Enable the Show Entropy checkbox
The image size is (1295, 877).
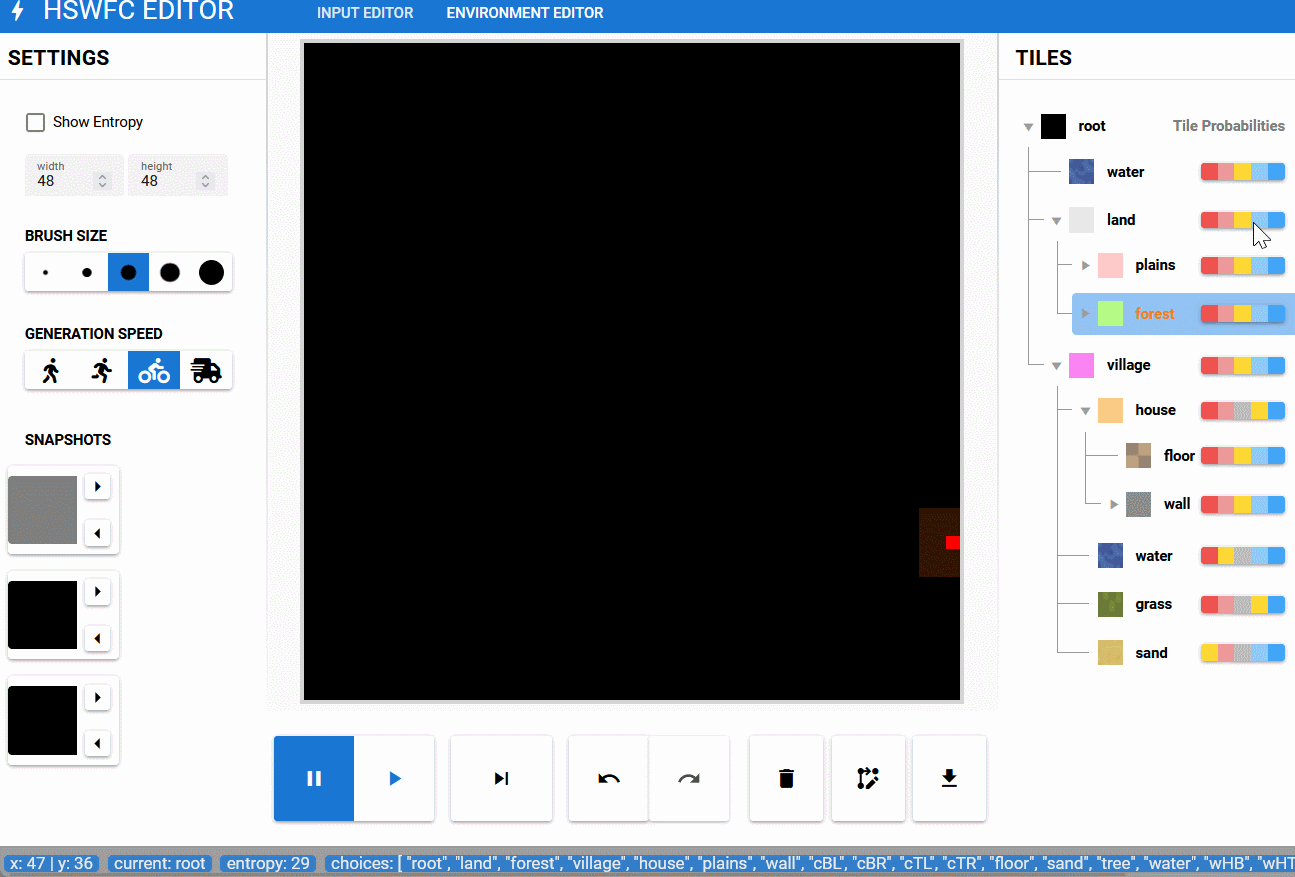pyautogui.click(x=36, y=122)
